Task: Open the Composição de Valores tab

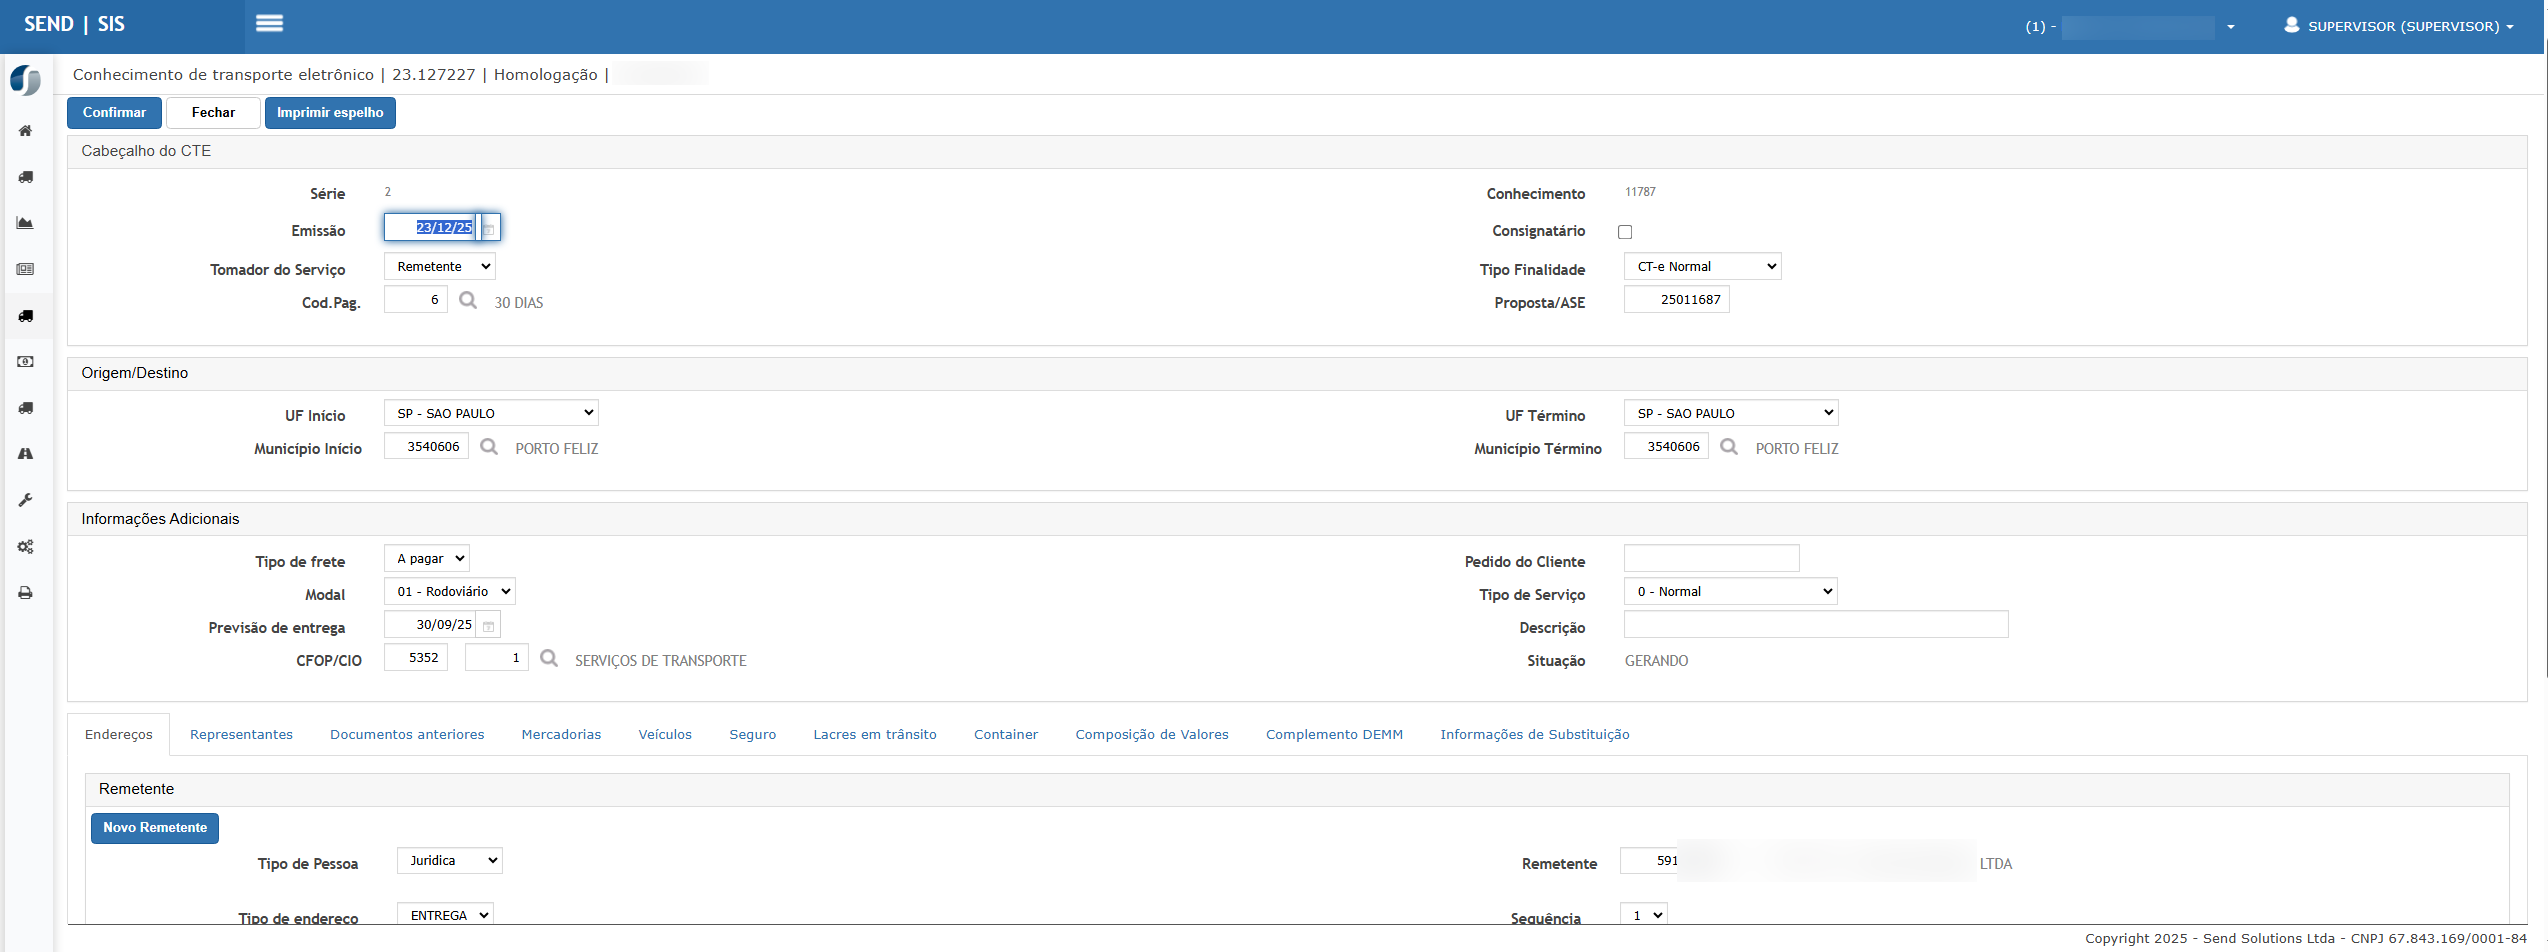Action: 1151,735
